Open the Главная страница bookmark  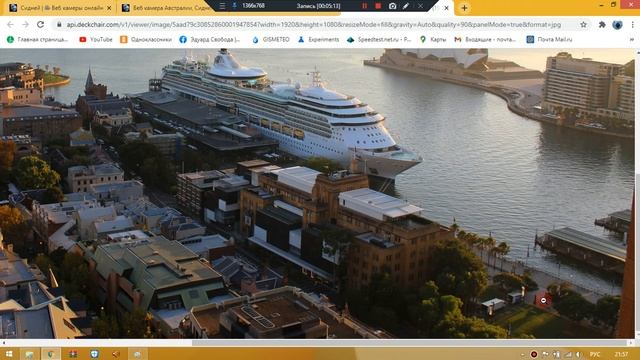click(x=38, y=40)
